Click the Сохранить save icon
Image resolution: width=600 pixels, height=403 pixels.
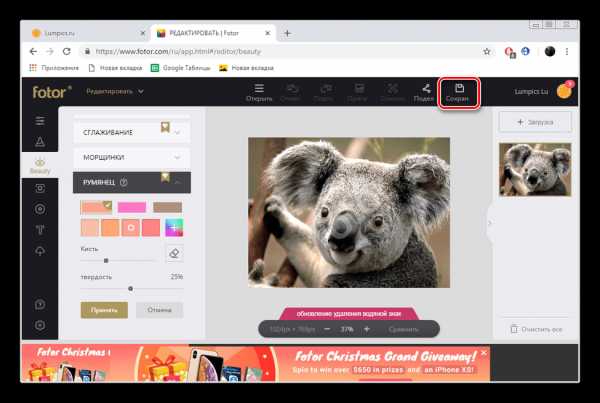click(459, 91)
